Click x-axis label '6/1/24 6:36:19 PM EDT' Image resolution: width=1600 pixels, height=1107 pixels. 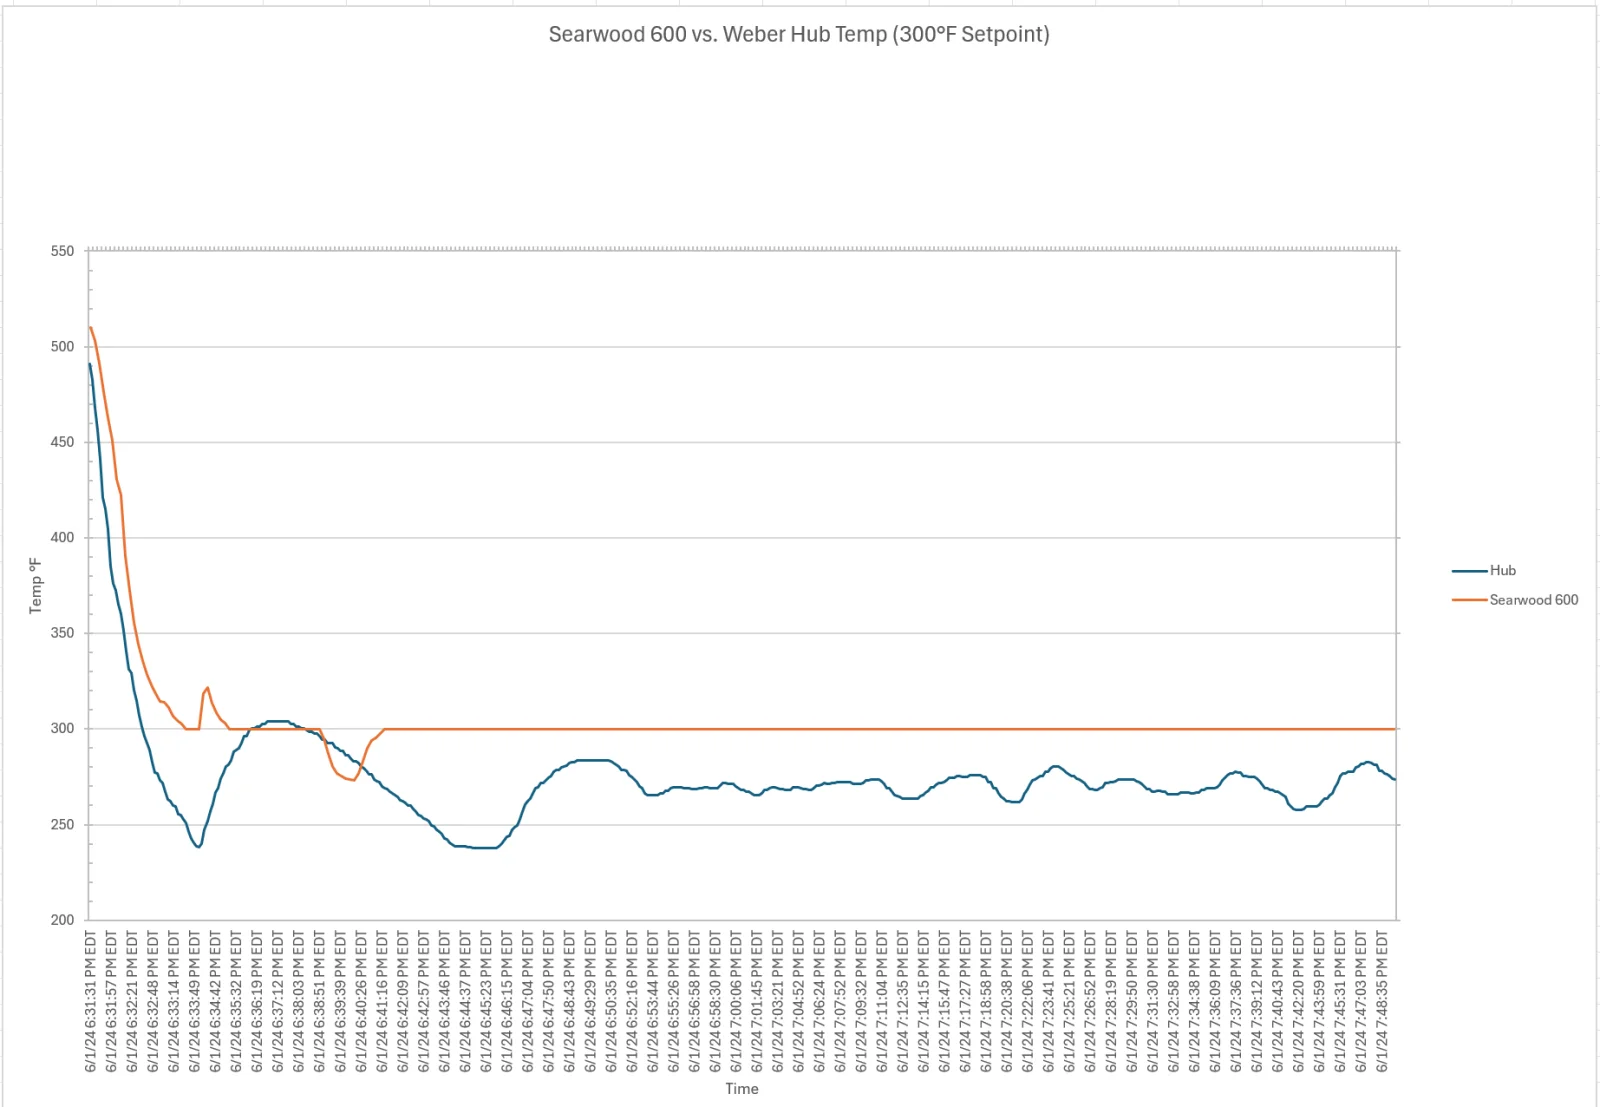pos(257,1002)
